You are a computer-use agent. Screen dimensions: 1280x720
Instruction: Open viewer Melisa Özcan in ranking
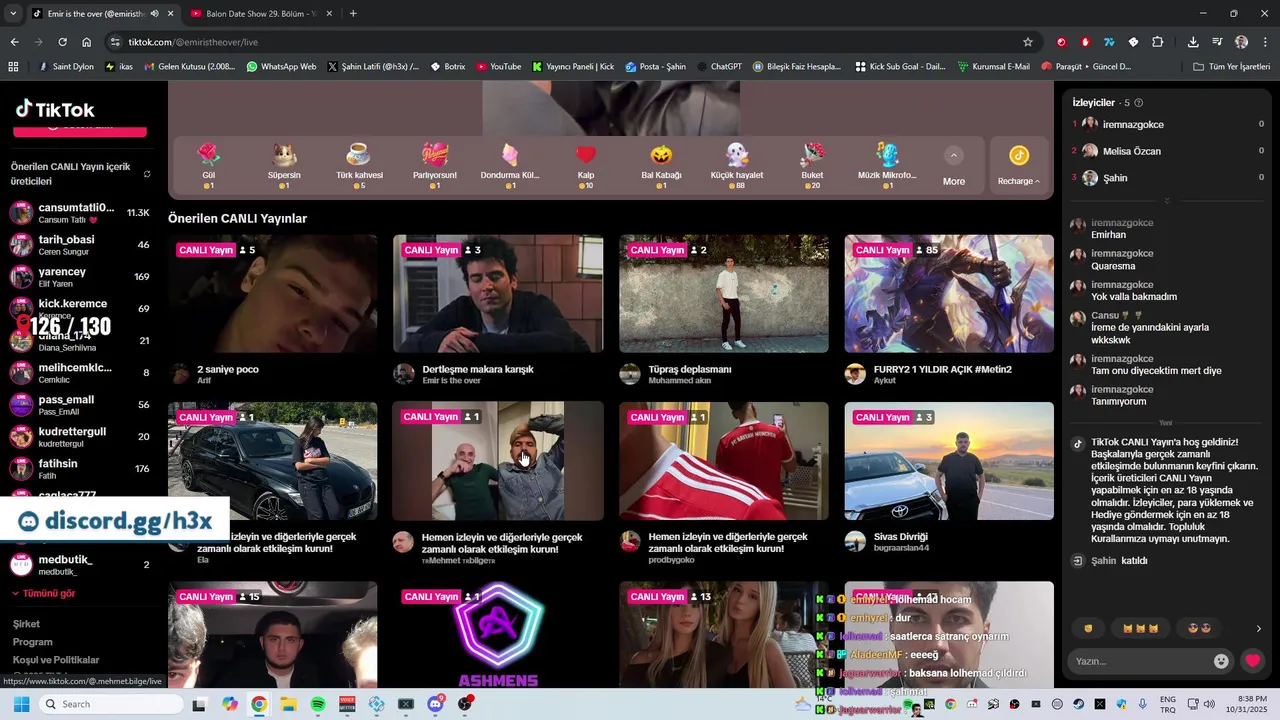point(1168,151)
